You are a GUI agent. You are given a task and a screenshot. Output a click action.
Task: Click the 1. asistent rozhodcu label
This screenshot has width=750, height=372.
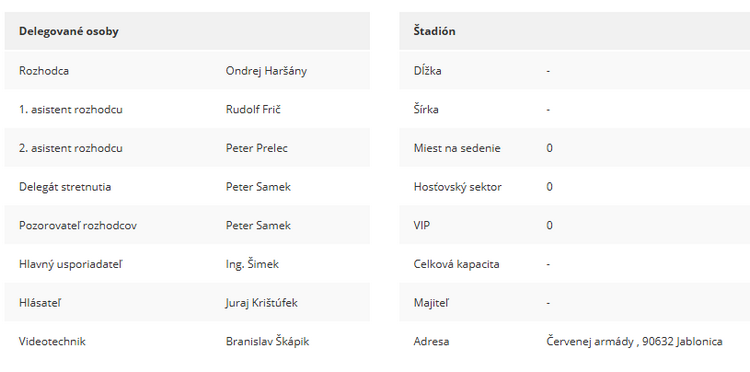[x=71, y=109]
